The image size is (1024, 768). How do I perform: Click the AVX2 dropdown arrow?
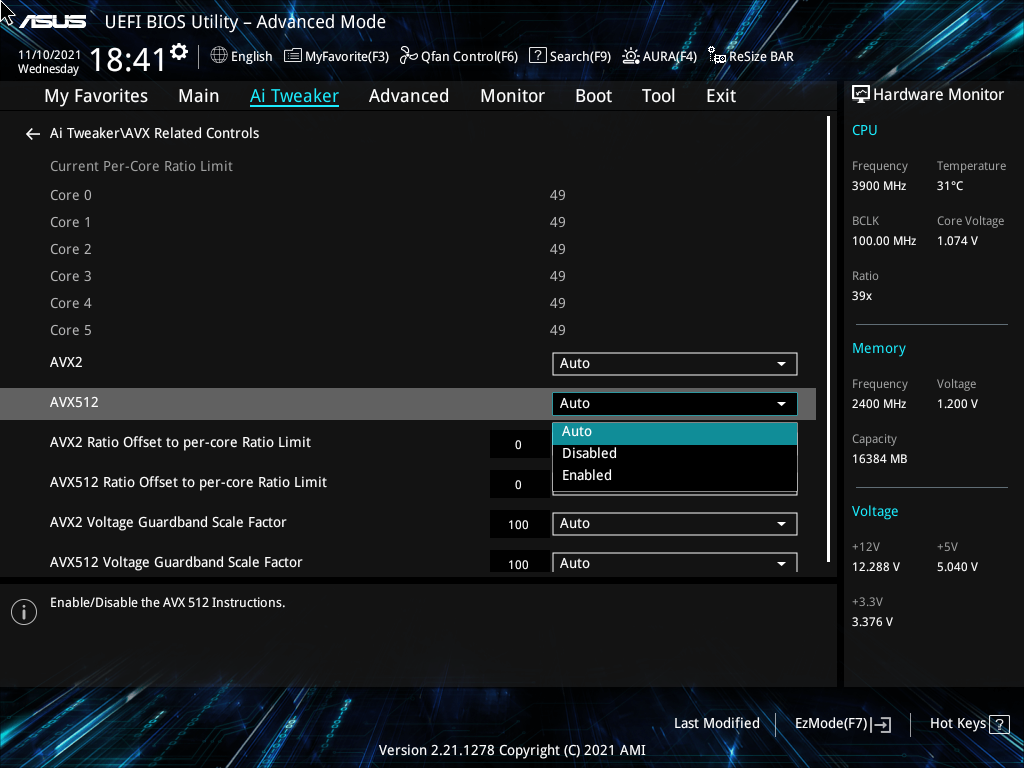coord(781,364)
